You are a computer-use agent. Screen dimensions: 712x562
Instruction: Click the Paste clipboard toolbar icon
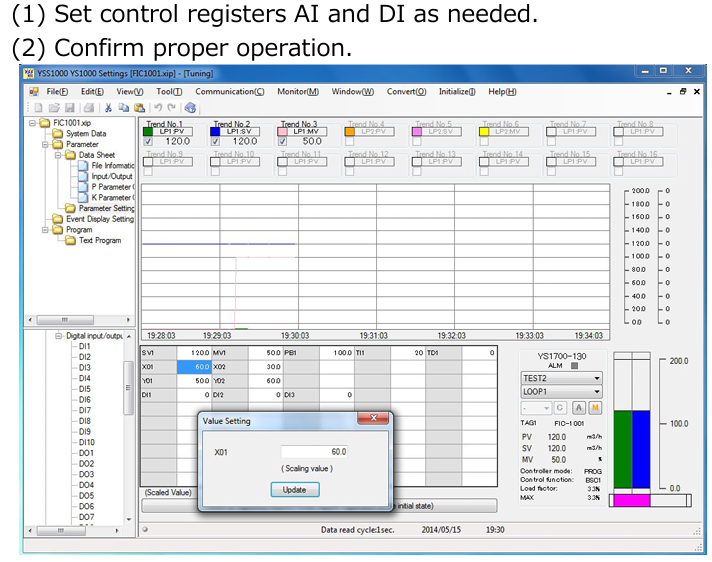(x=139, y=107)
